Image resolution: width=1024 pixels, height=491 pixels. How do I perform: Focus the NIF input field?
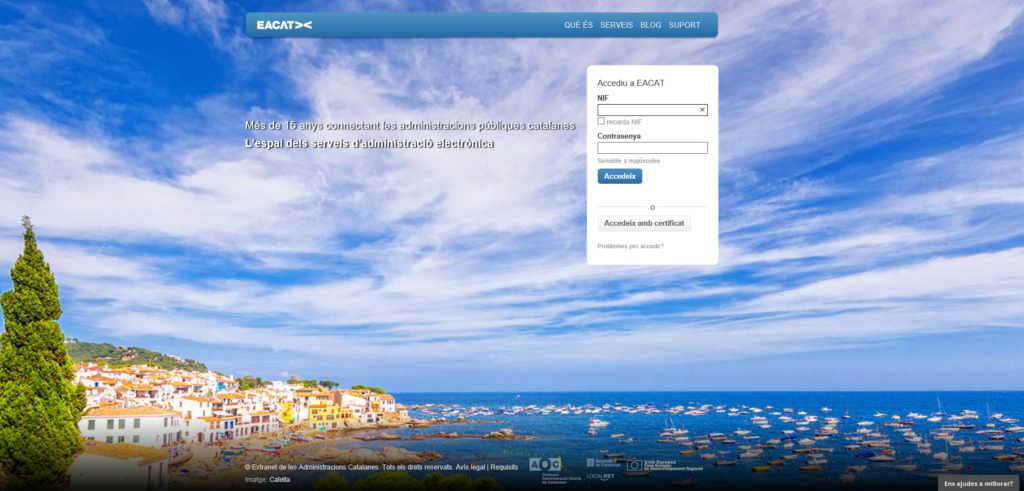[x=646, y=110]
